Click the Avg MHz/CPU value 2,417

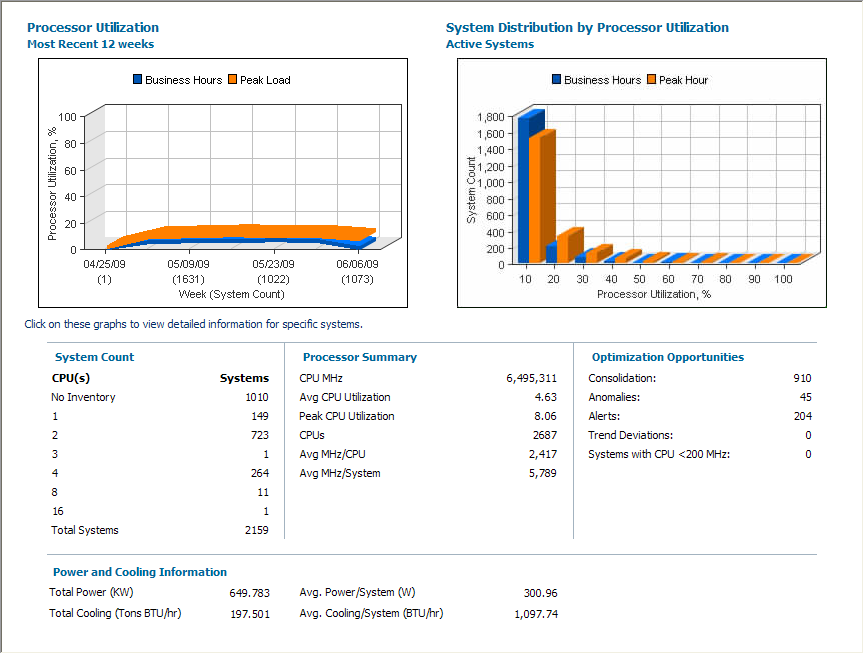[x=543, y=455]
